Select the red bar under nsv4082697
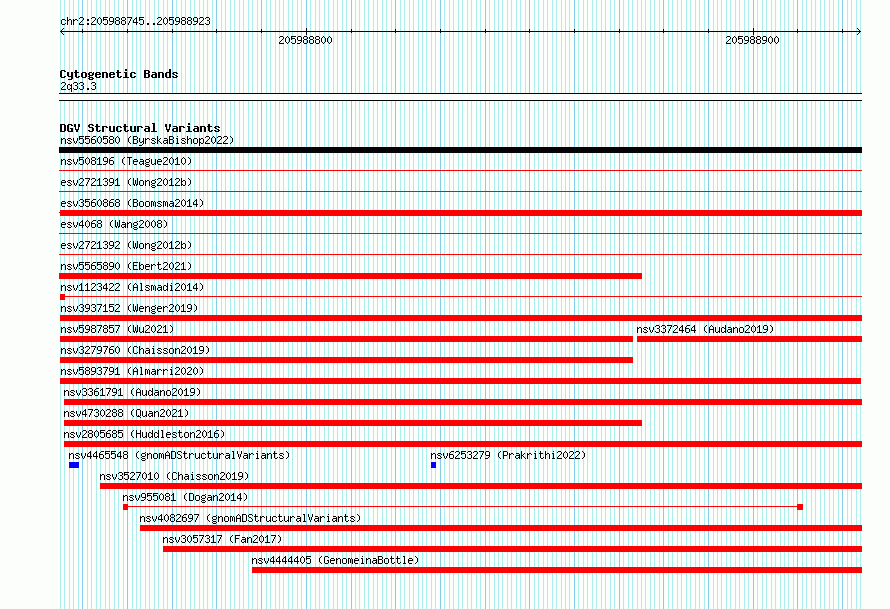The image size is (890, 609). click(x=501, y=528)
